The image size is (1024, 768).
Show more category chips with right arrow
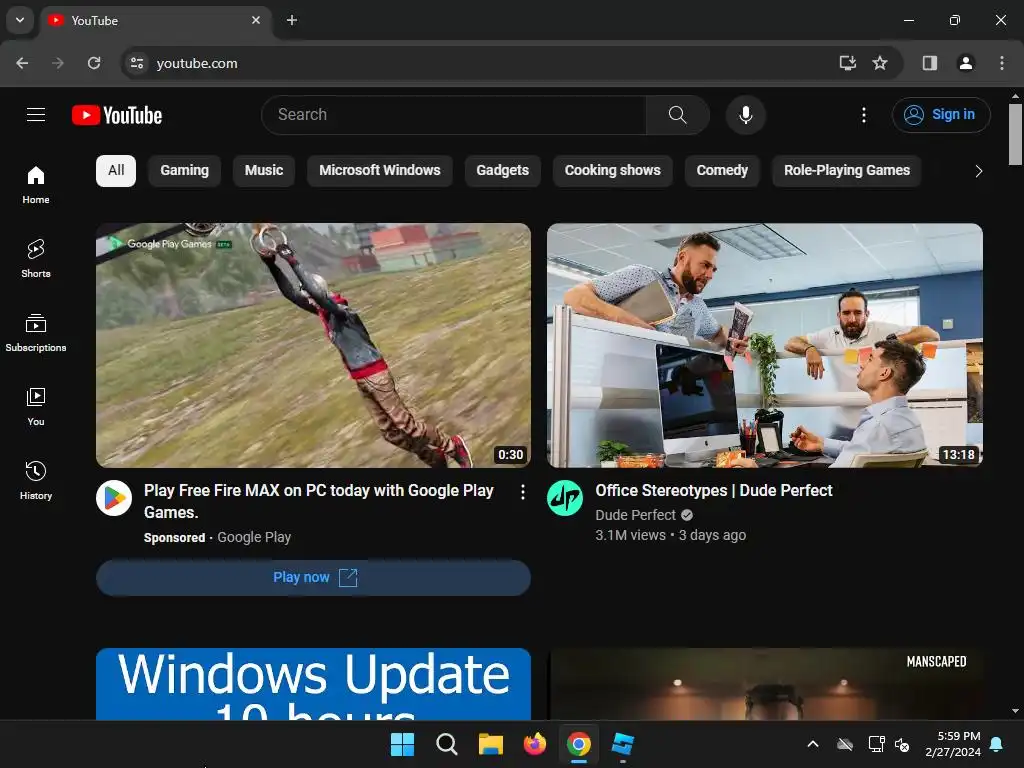pyautogui.click(x=978, y=171)
